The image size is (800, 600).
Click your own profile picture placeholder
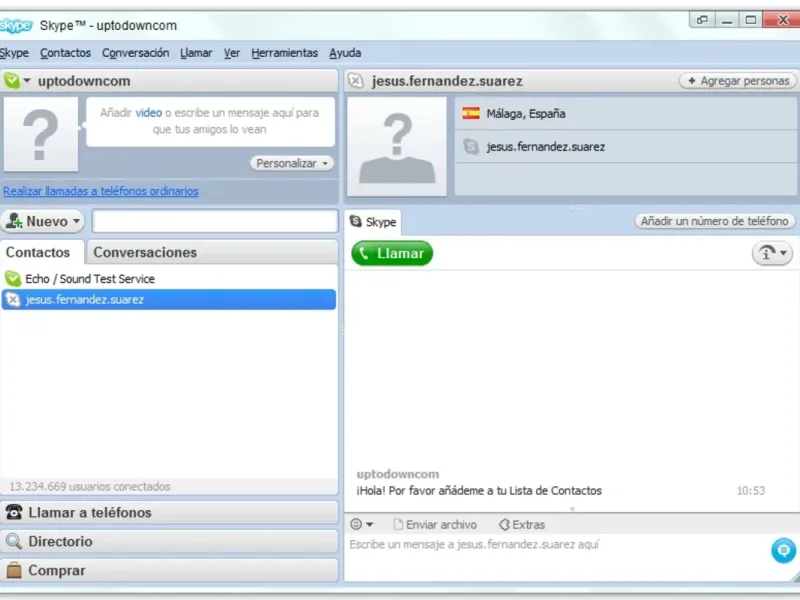(41, 134)
